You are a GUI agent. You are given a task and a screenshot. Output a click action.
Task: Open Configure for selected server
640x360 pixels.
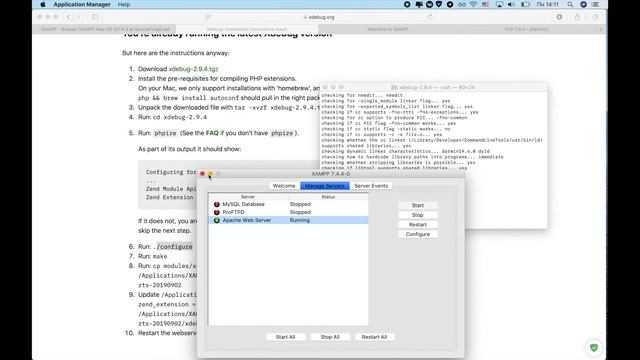pyautogui.click(x=418, y=234)
